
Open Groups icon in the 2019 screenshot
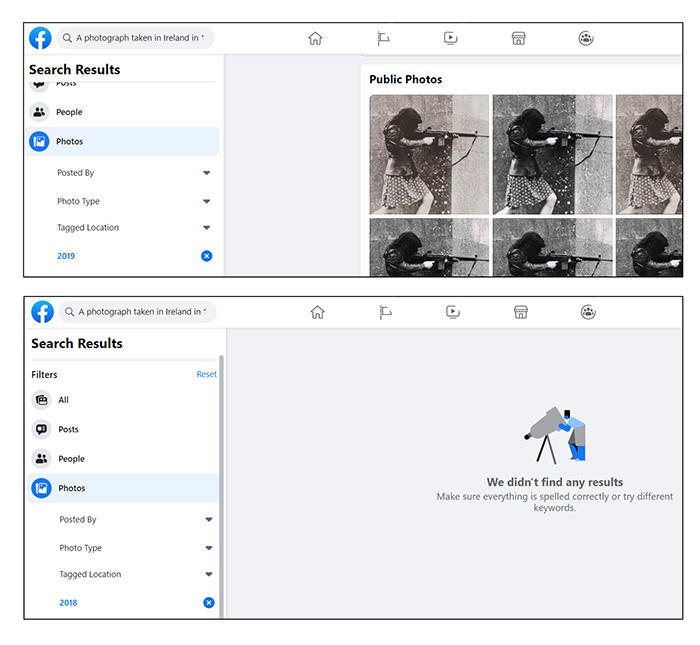[586, 38]
